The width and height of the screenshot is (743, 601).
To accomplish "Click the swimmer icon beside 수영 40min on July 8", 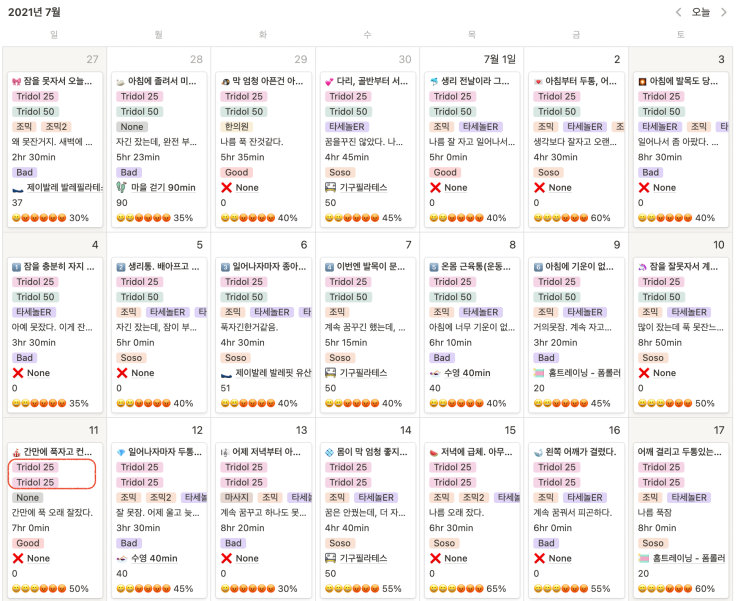I will [435, 373].
